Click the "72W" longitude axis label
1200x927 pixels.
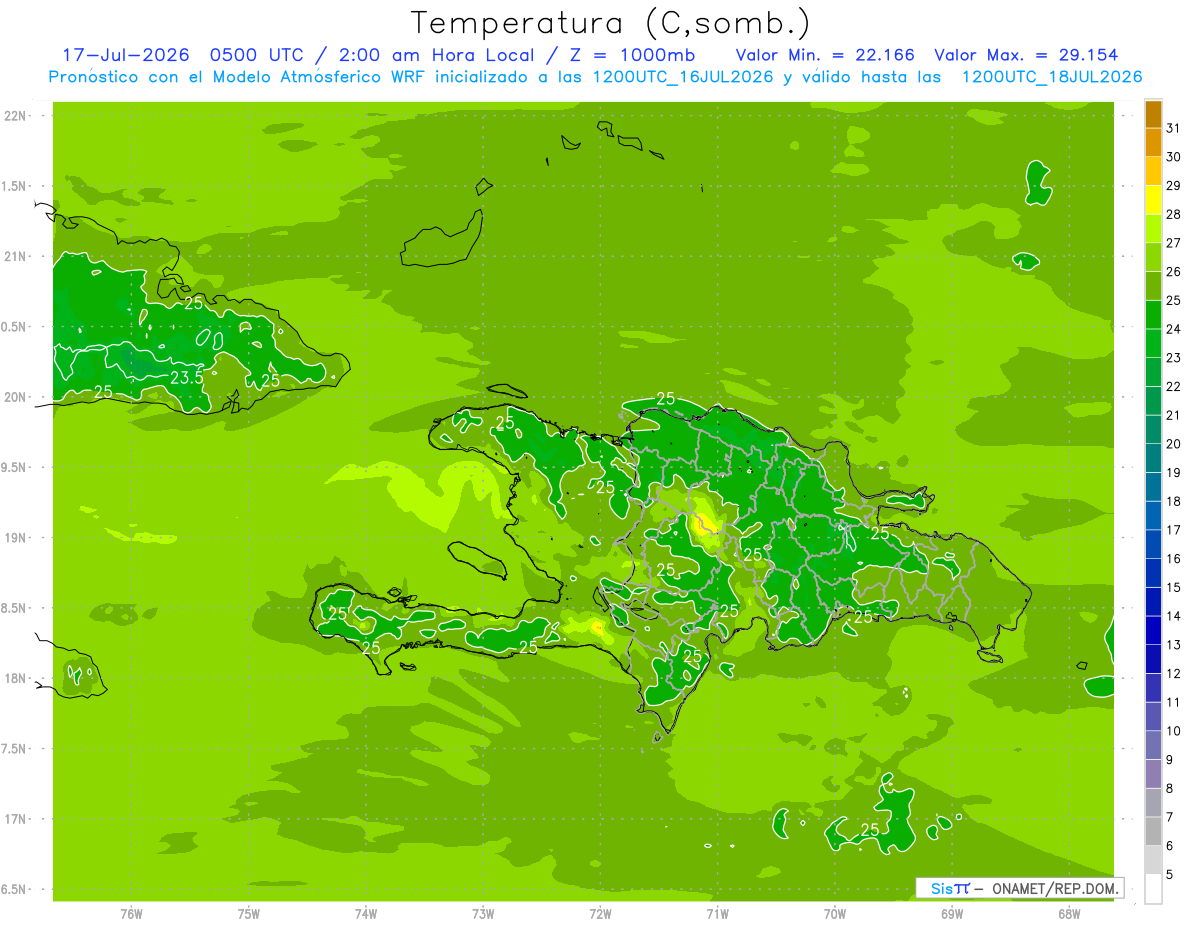coord(600,914)
